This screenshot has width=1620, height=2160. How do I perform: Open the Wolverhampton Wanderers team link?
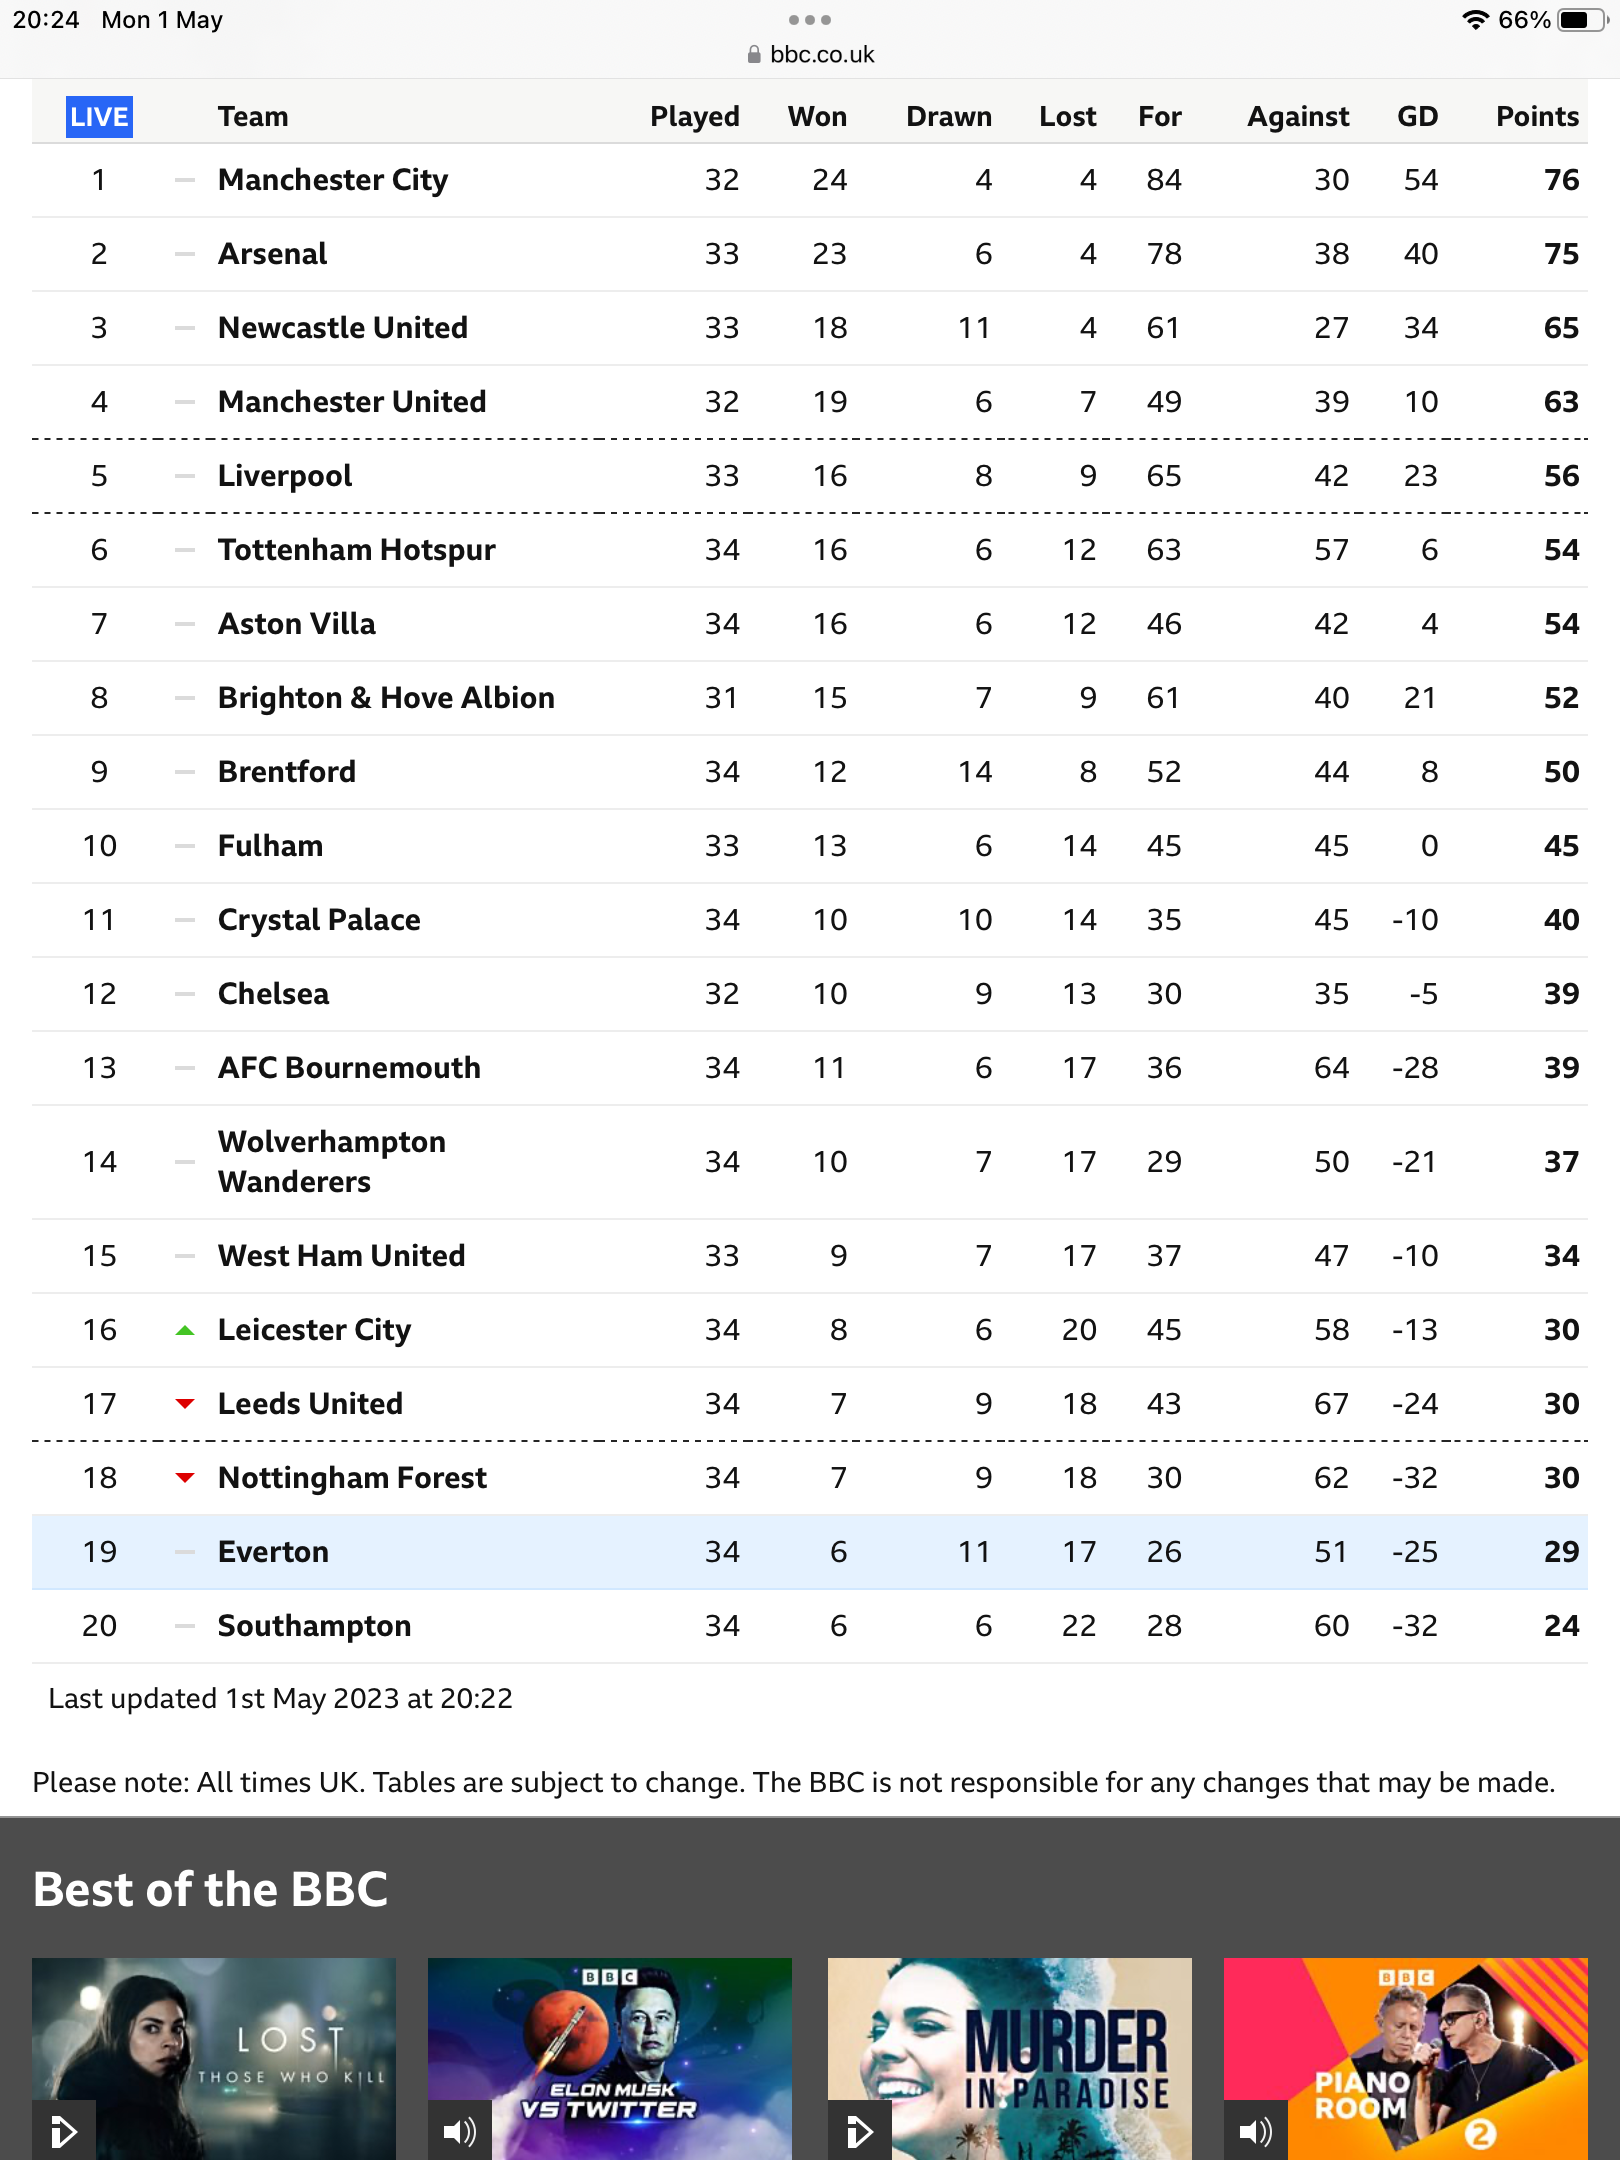[x=332, y=1162]
